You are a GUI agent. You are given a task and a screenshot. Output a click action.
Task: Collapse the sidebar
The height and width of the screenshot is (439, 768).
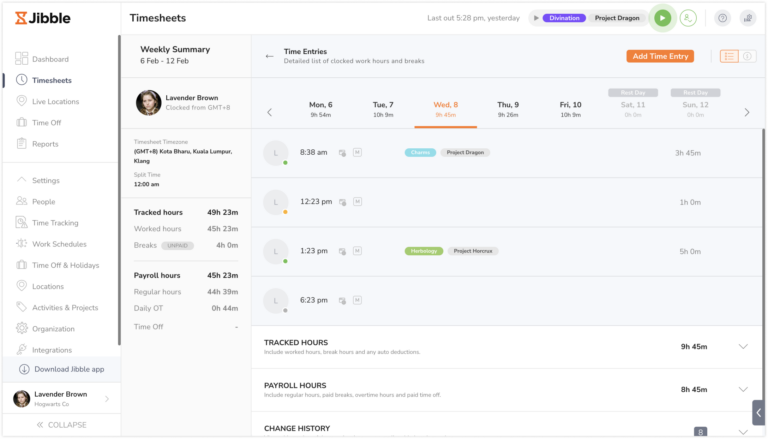click(x=62, y=425)
